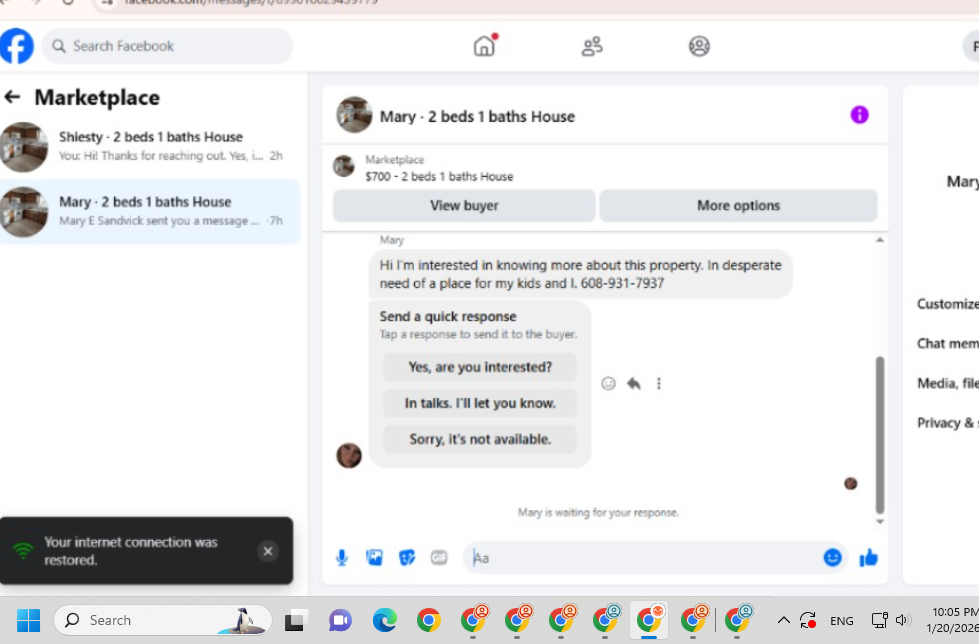Attach a photo with the image icon
This screenshot has width=979, height=644.
[x=375, y=557]
